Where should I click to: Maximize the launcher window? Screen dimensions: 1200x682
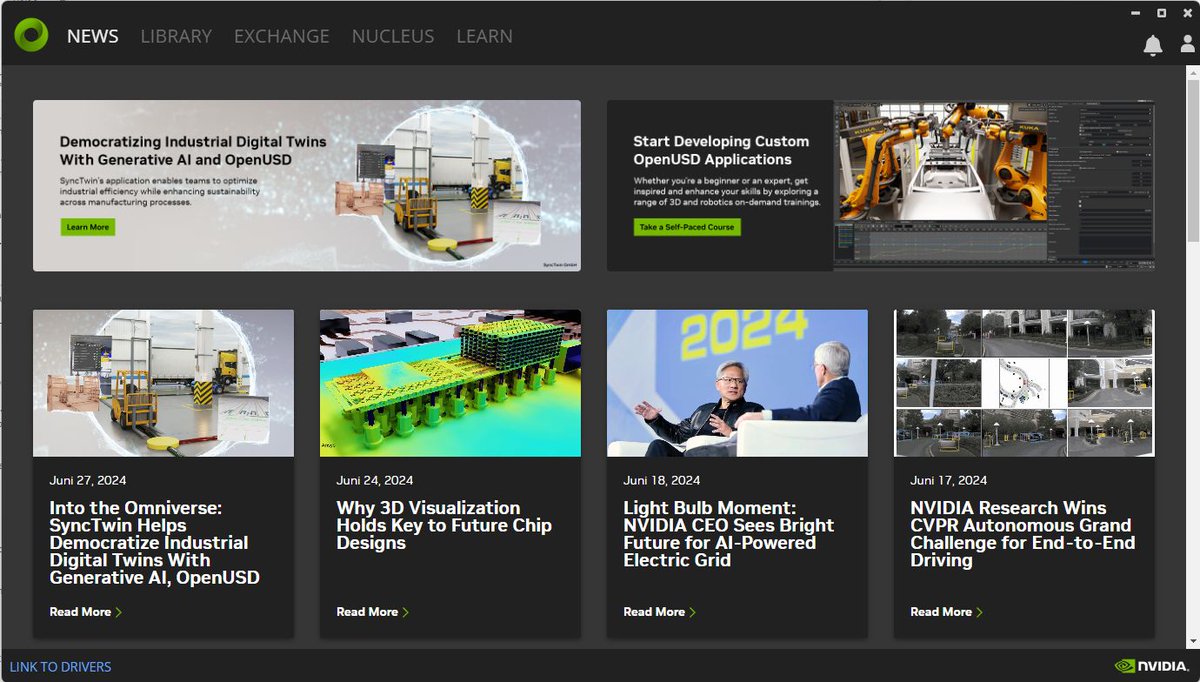(x=1162, y=13)
